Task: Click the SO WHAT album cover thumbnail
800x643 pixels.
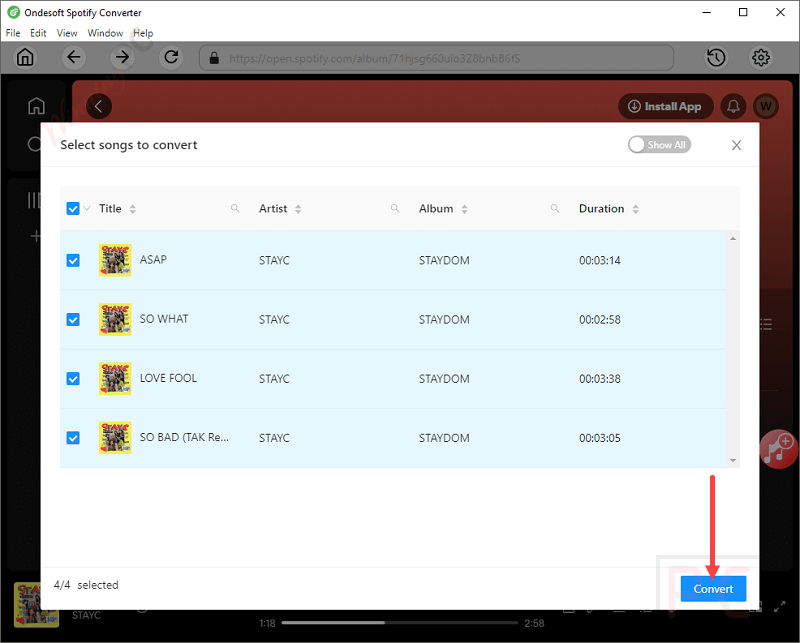Action: [115, 319]
